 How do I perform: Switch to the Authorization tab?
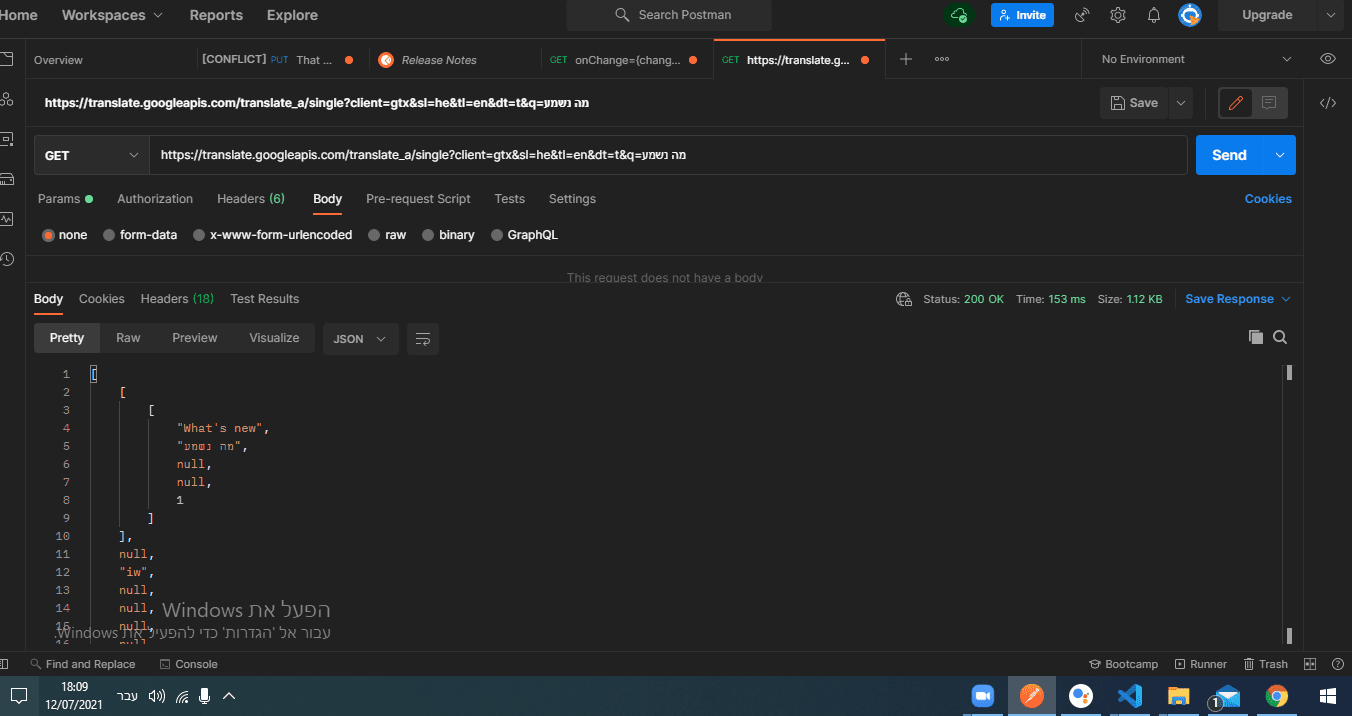pos(155,199)
